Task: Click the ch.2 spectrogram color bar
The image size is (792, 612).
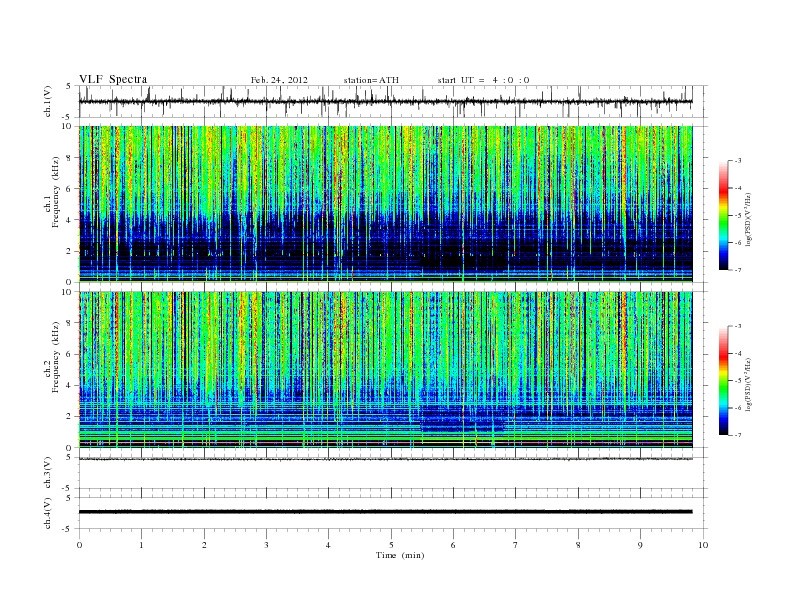Action: [723, 381]
